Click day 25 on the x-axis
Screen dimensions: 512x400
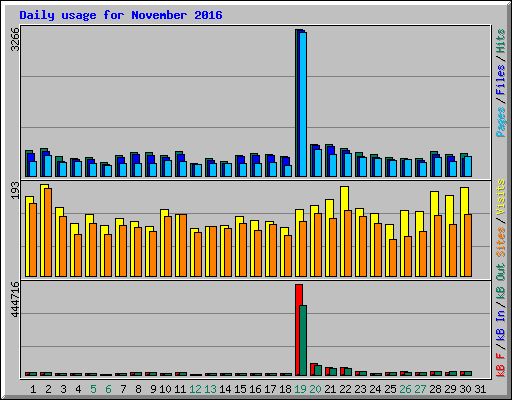[x=390, y=389]
